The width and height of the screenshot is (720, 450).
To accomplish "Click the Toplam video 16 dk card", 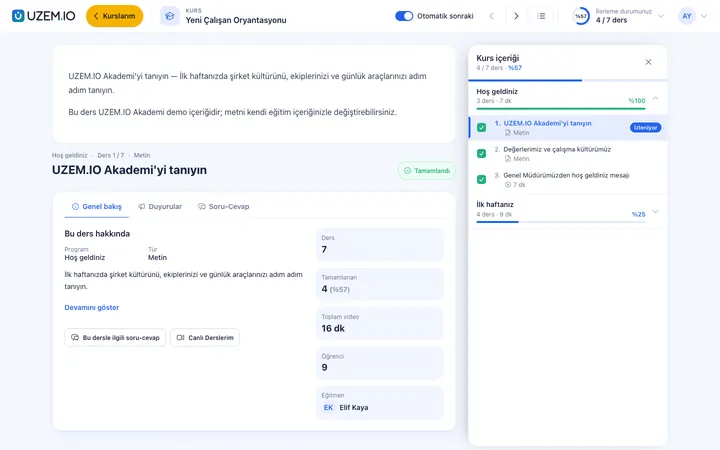I will coord(380,323).
